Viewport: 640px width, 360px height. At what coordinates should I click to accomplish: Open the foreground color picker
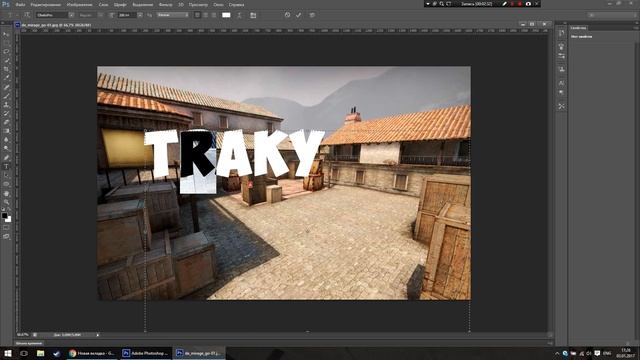coord(4,215)
